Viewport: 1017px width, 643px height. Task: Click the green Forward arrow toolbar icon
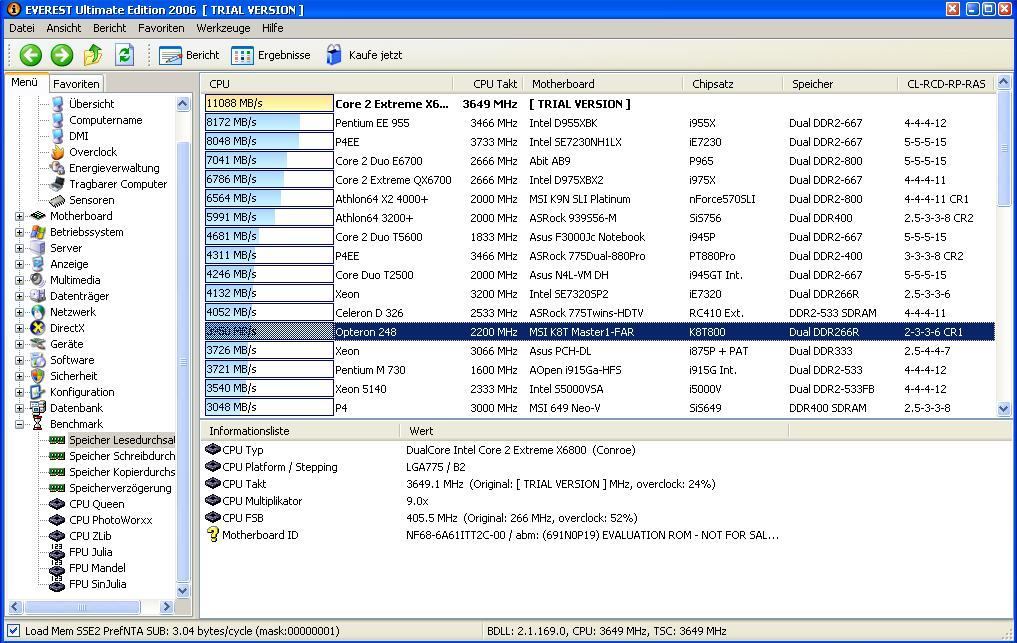tap(62, 55)
